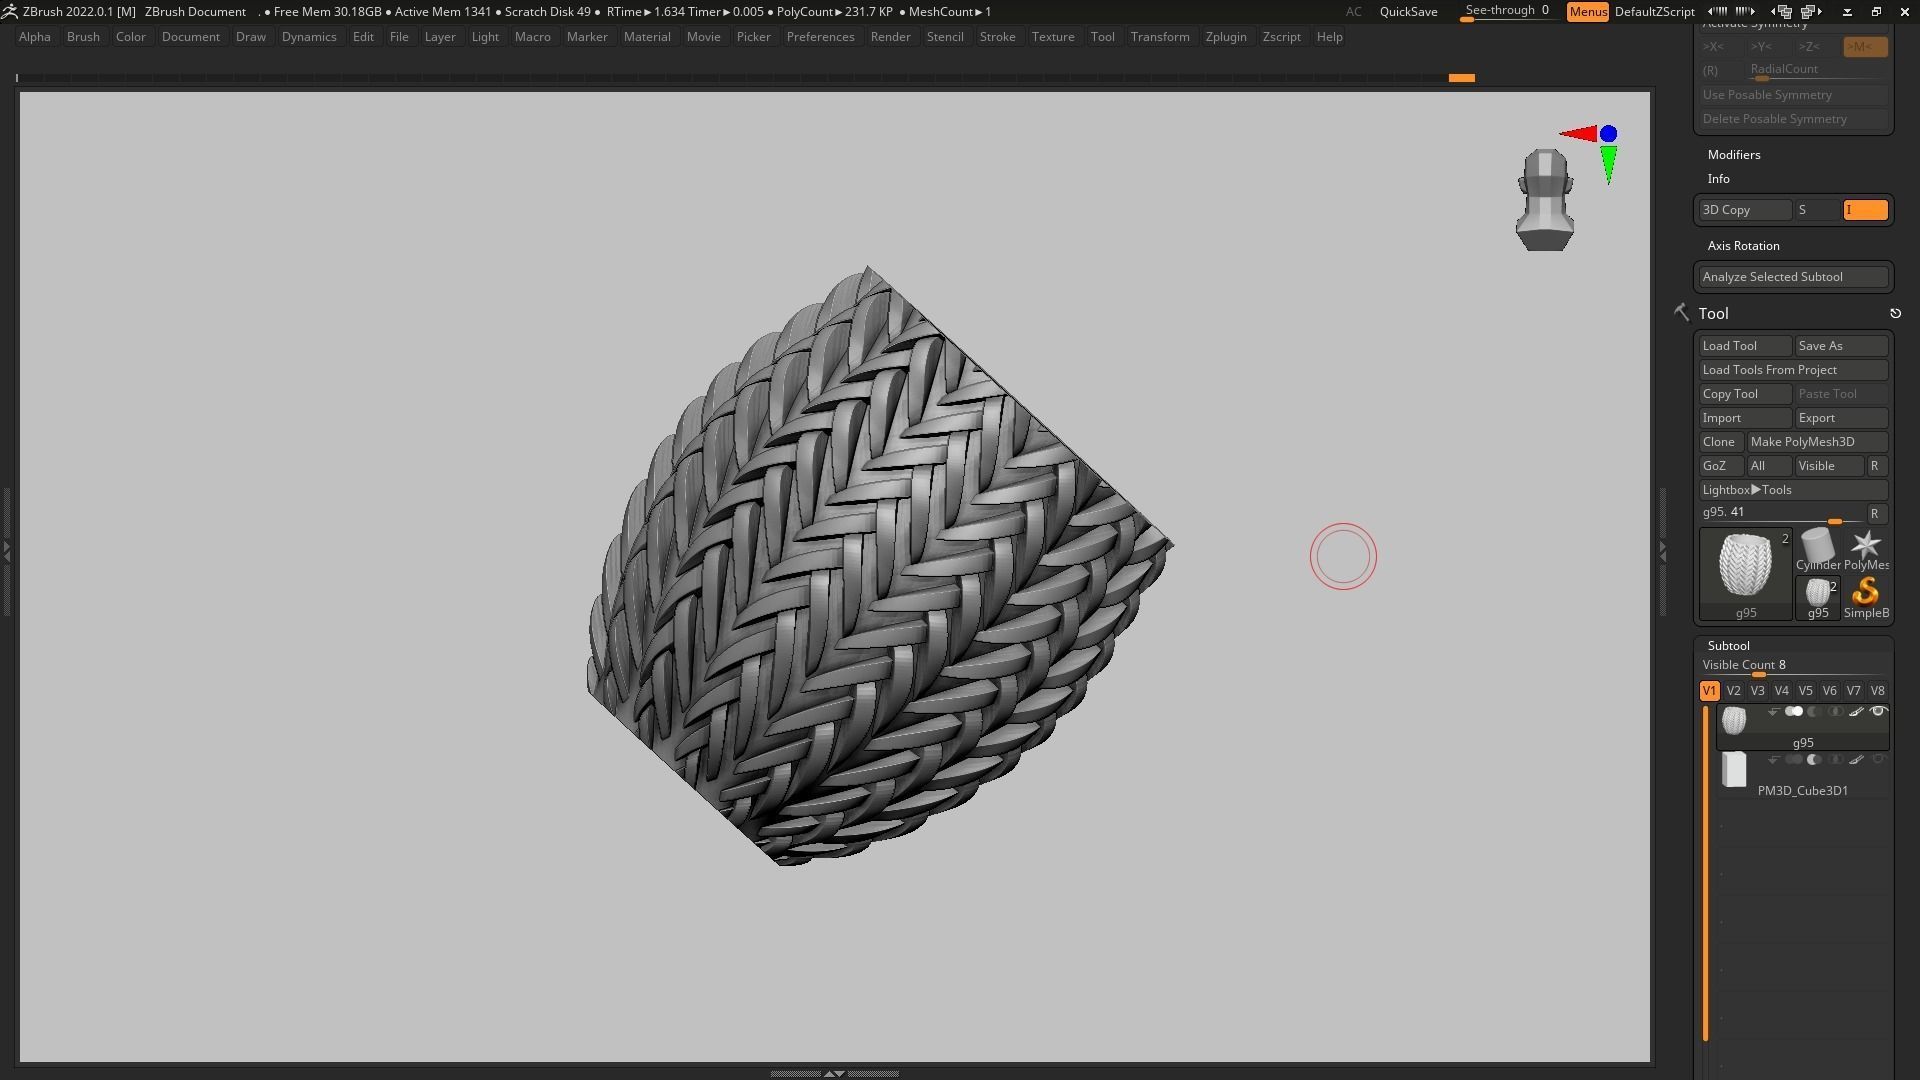This screenshot has width=1920, height=1080.
Task: Open the Zplugin menu
Action: click(1225, 37)
